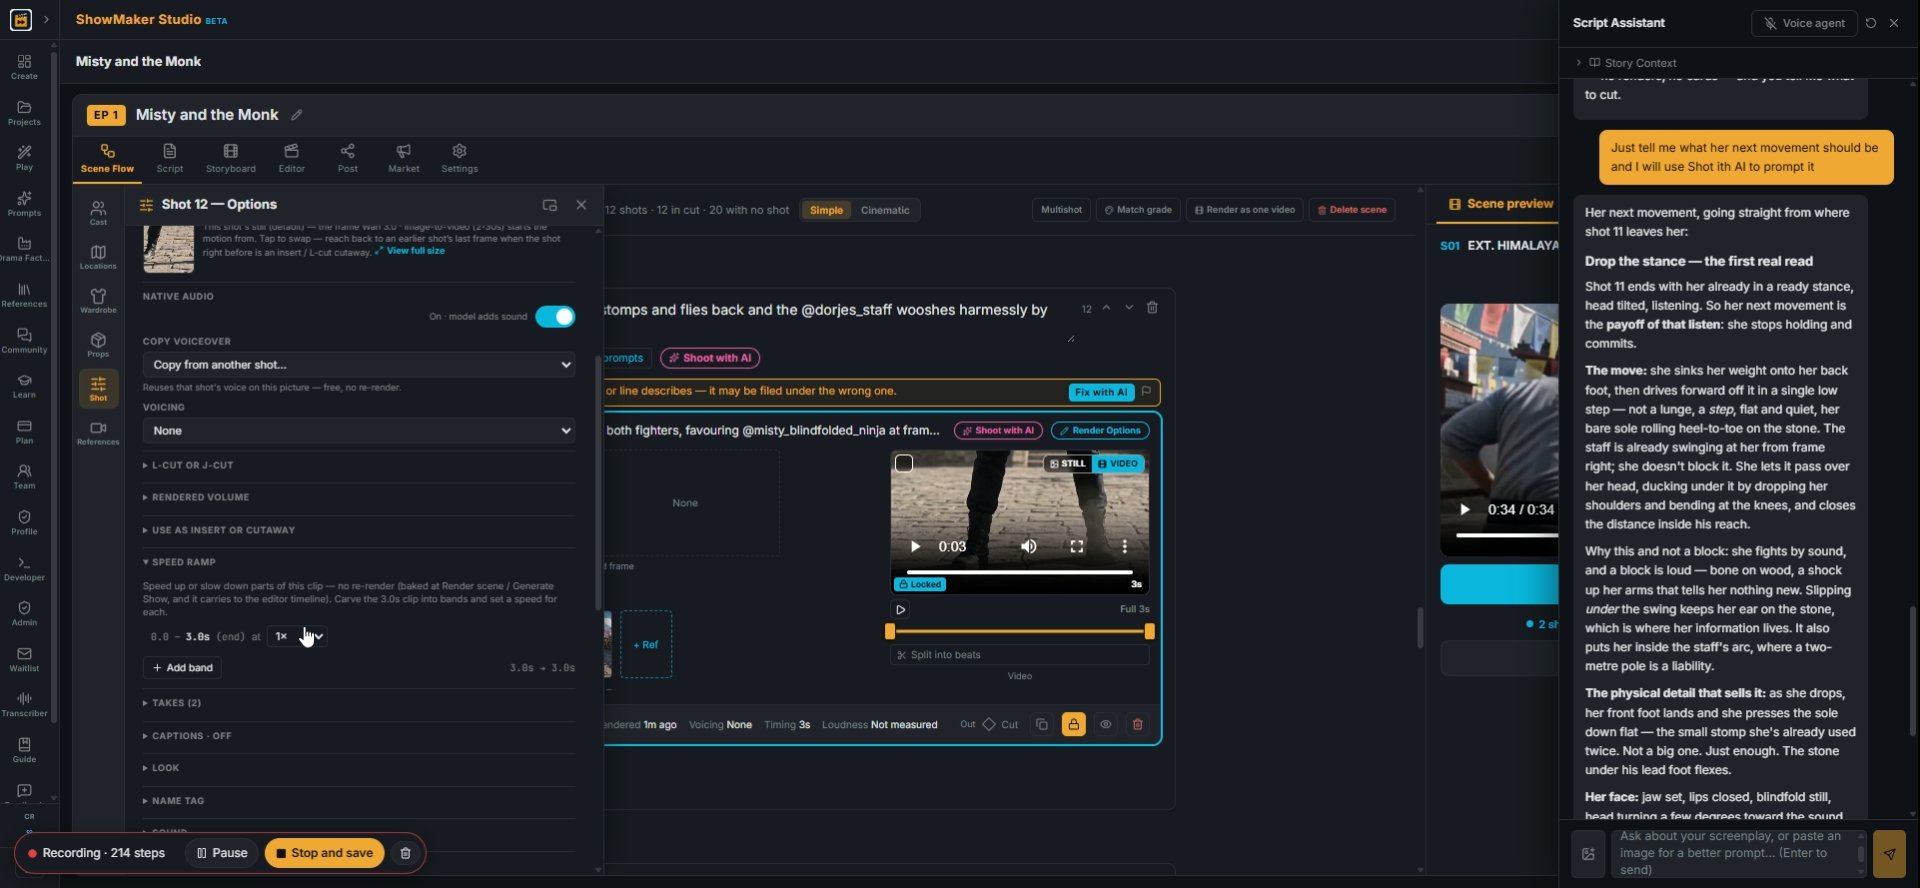Pop out the Shot 12 Options panel
Image resolution: width=1920 pixels, height=888 pixels.
pyautogui.click(x=549, y=205)
